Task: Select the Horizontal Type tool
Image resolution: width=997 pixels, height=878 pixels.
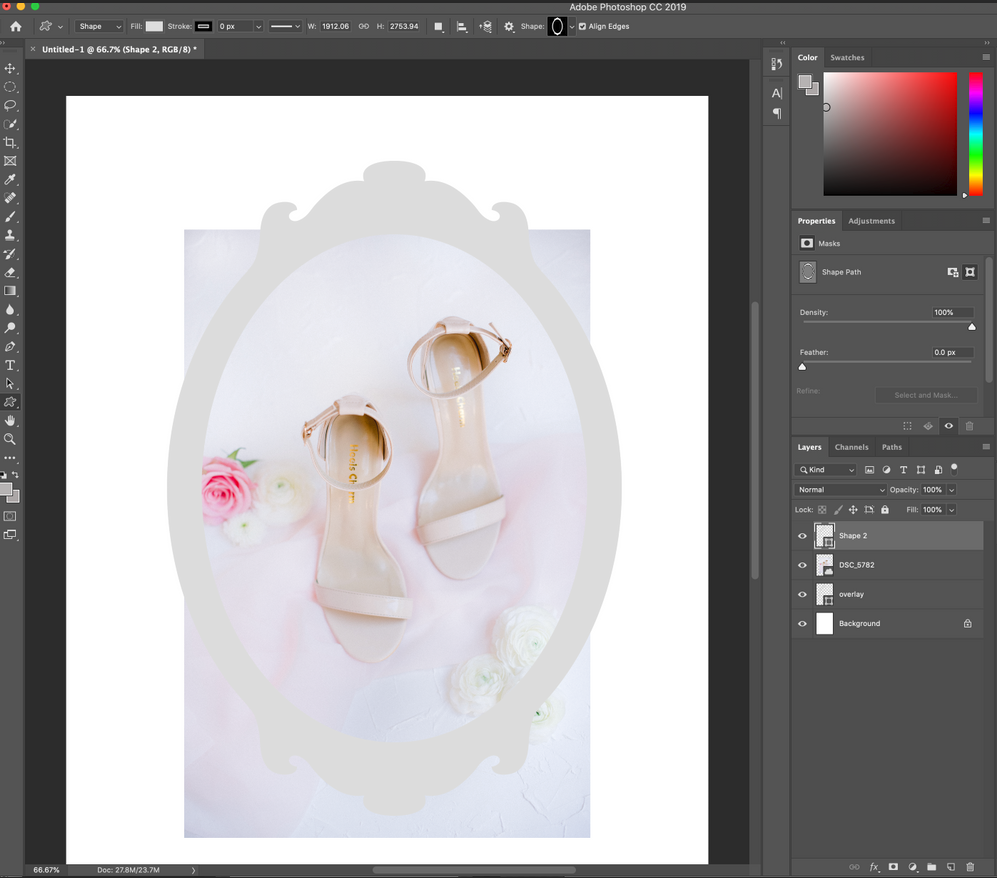Action: coord(11,365)
